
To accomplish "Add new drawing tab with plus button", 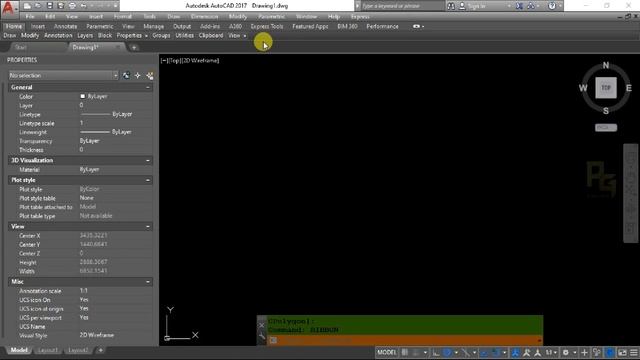I will [x=133, y=48].
